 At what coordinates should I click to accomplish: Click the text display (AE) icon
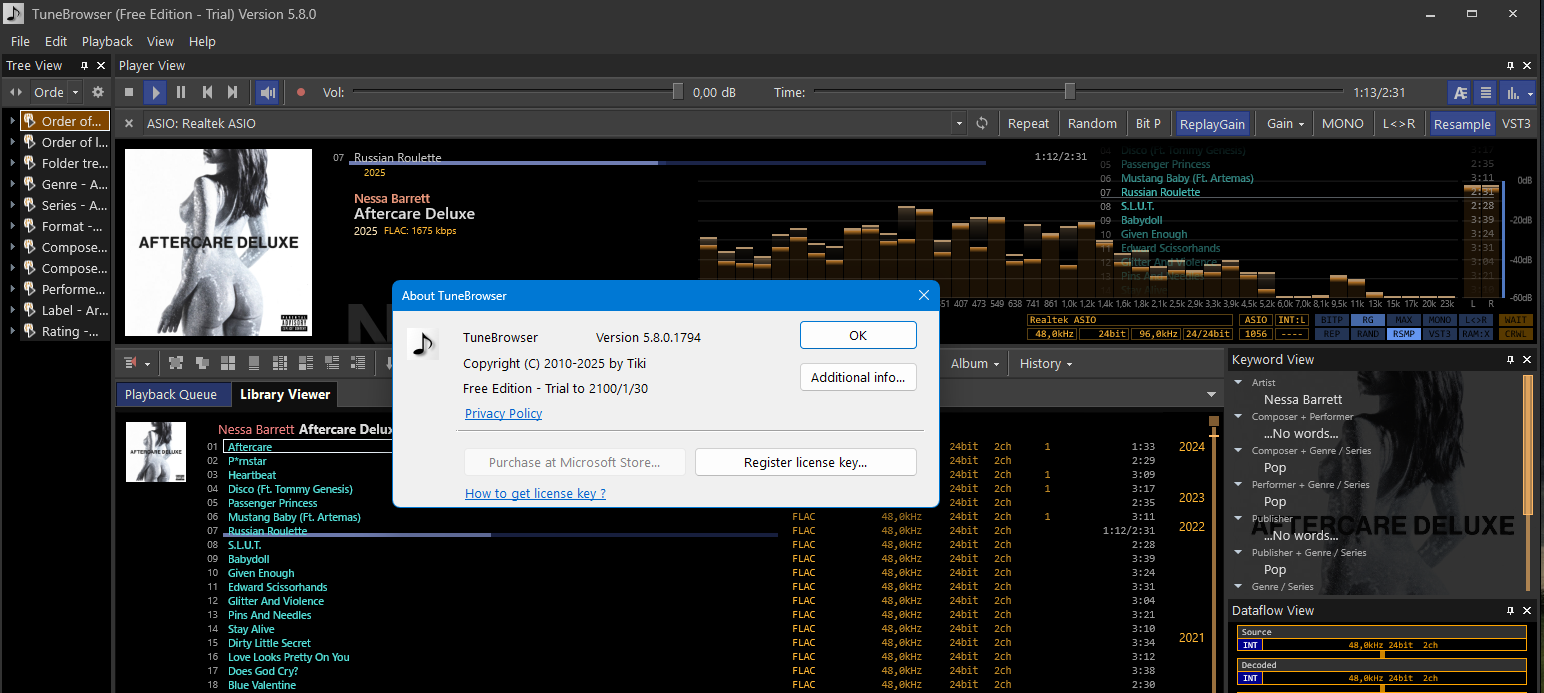point(1460,92)
